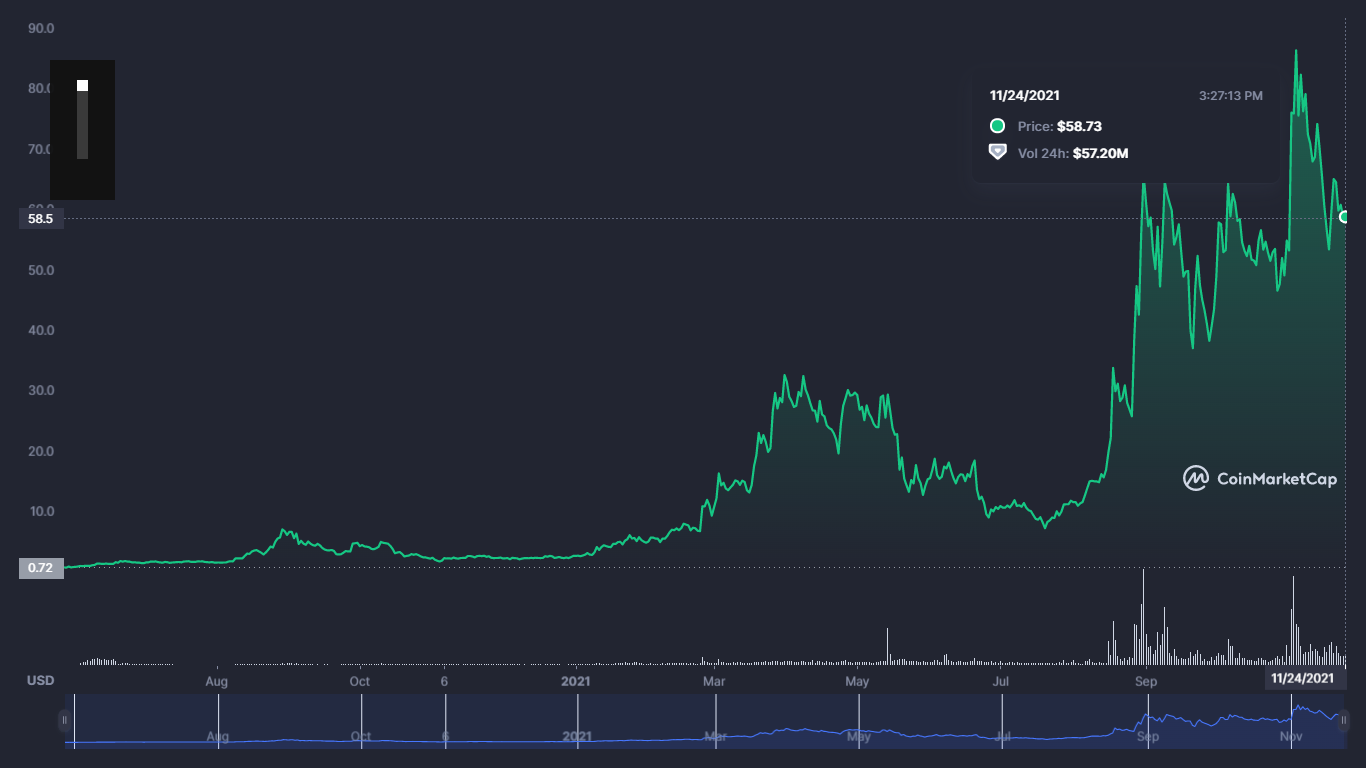1366x768 pixels.
Task: Toggle the USD currency label
Action: [40, 680]
